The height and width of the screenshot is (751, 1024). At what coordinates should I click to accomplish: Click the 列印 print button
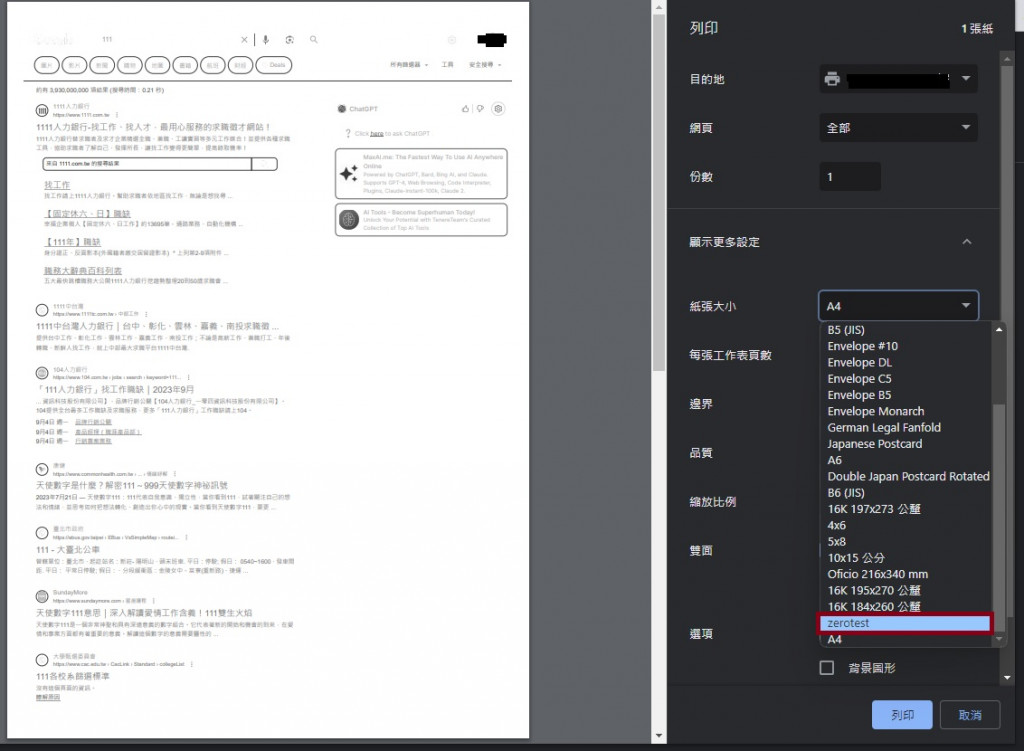click(x=902, y=715)
